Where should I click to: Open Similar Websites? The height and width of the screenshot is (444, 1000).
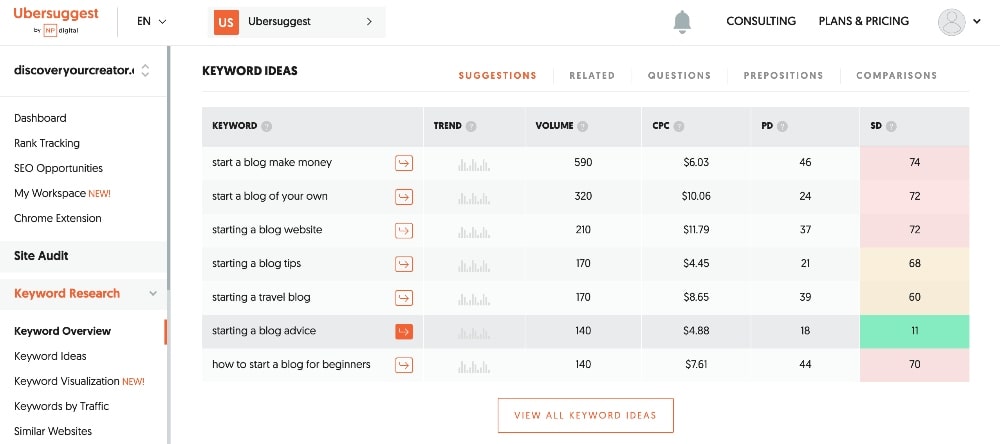coord(53,431)
